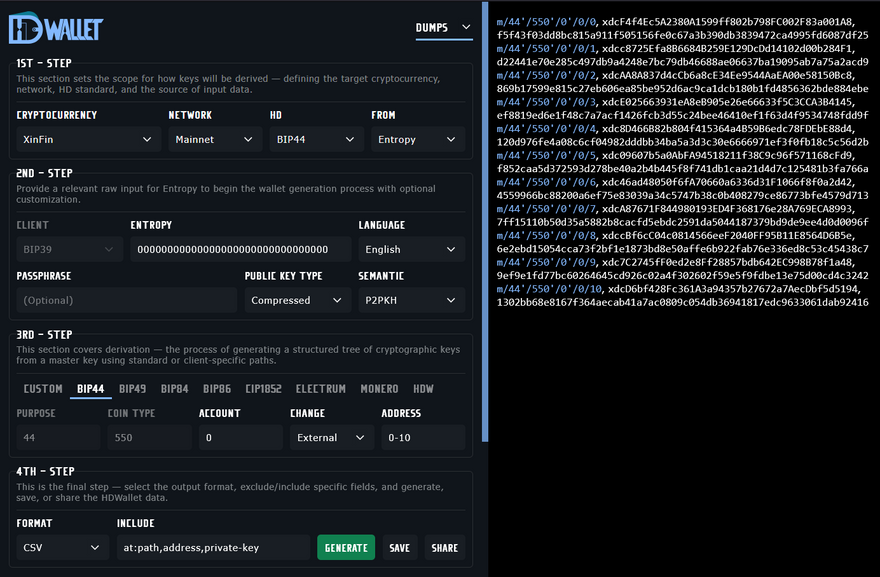Open the Dumps dropdown menu
Viewport: 880px width, 577px height.
point(444,28)
